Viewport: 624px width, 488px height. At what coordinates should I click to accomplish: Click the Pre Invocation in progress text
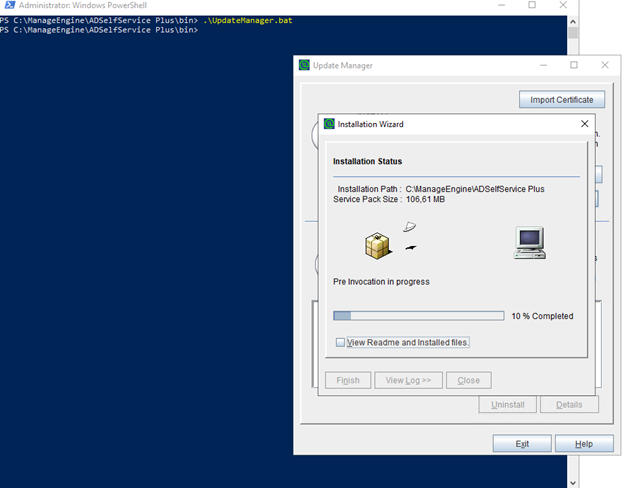tap(381, 281)
